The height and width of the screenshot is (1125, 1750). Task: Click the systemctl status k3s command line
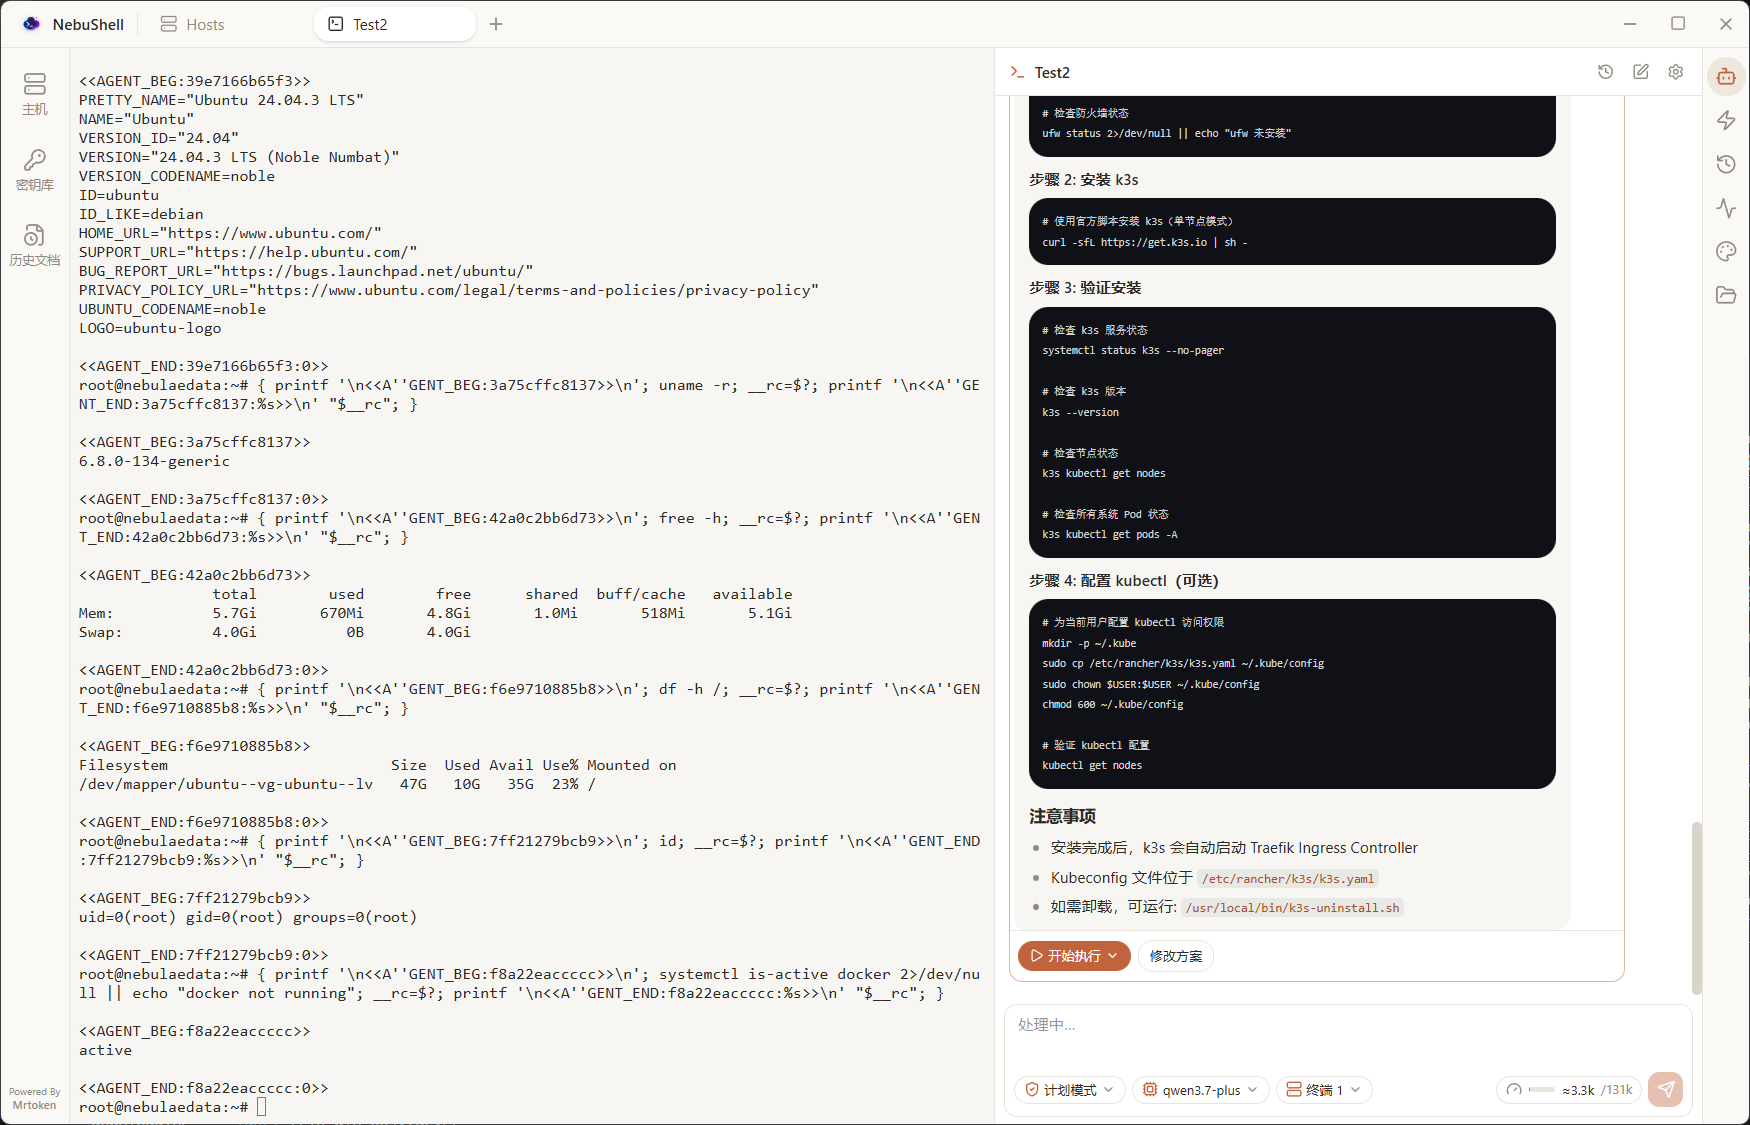(1133, 350)
